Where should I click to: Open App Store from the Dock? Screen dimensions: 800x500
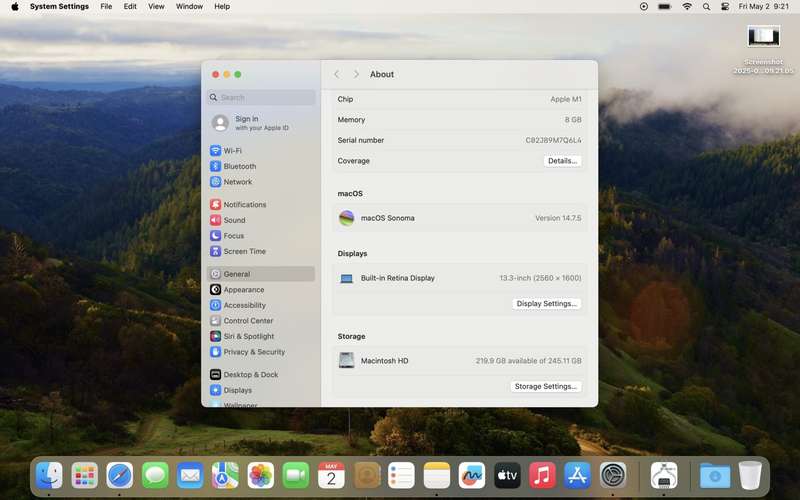(578, 476)
